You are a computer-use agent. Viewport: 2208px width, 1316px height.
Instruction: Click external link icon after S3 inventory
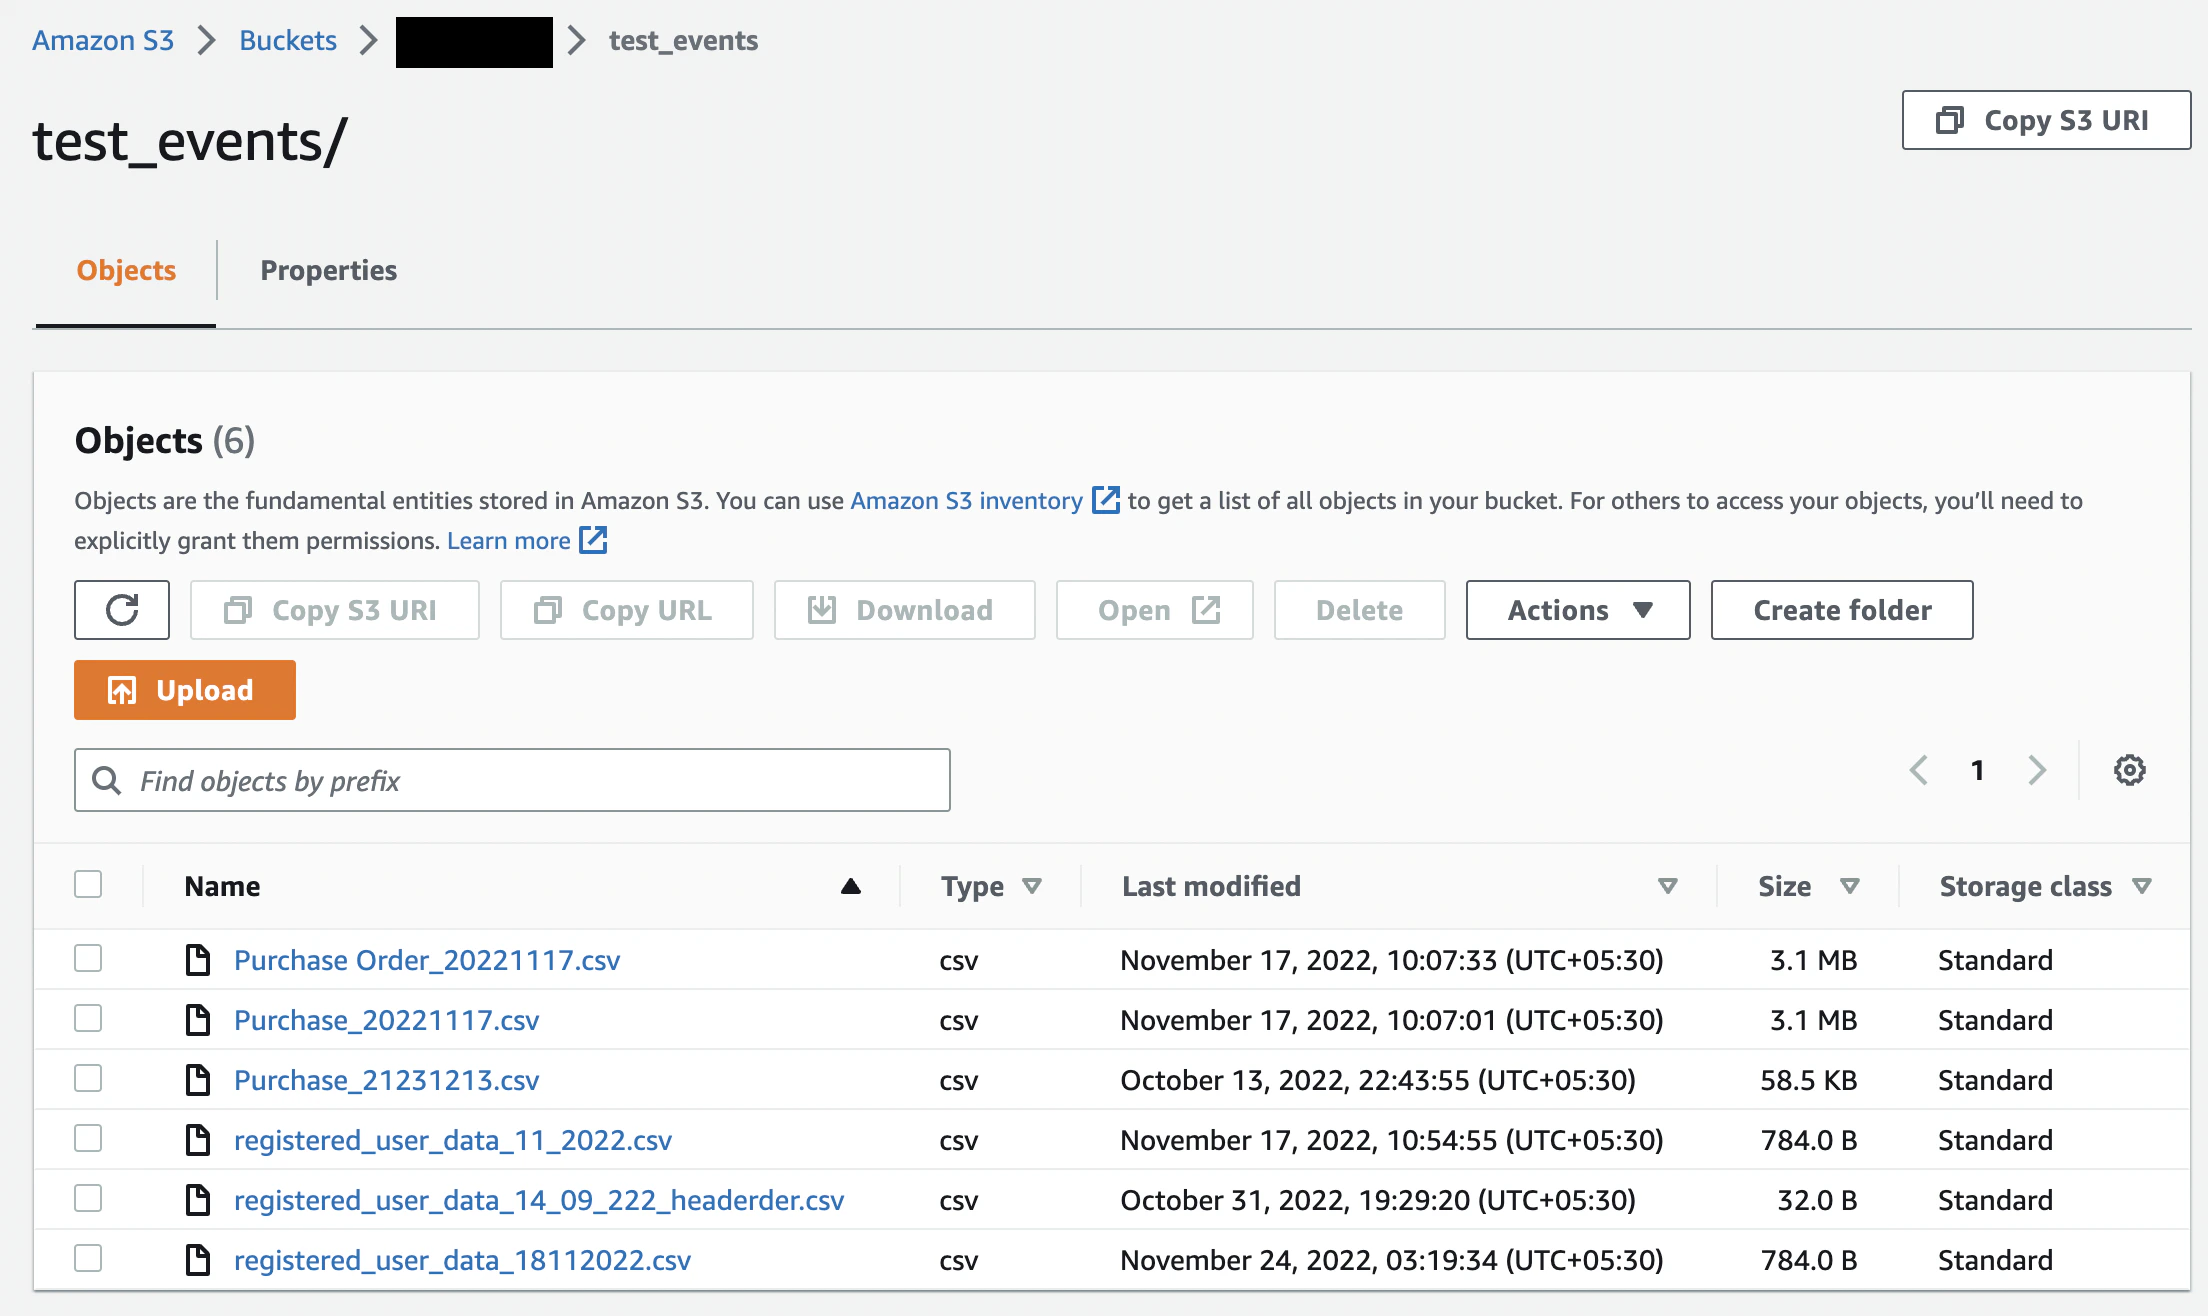1105,500
